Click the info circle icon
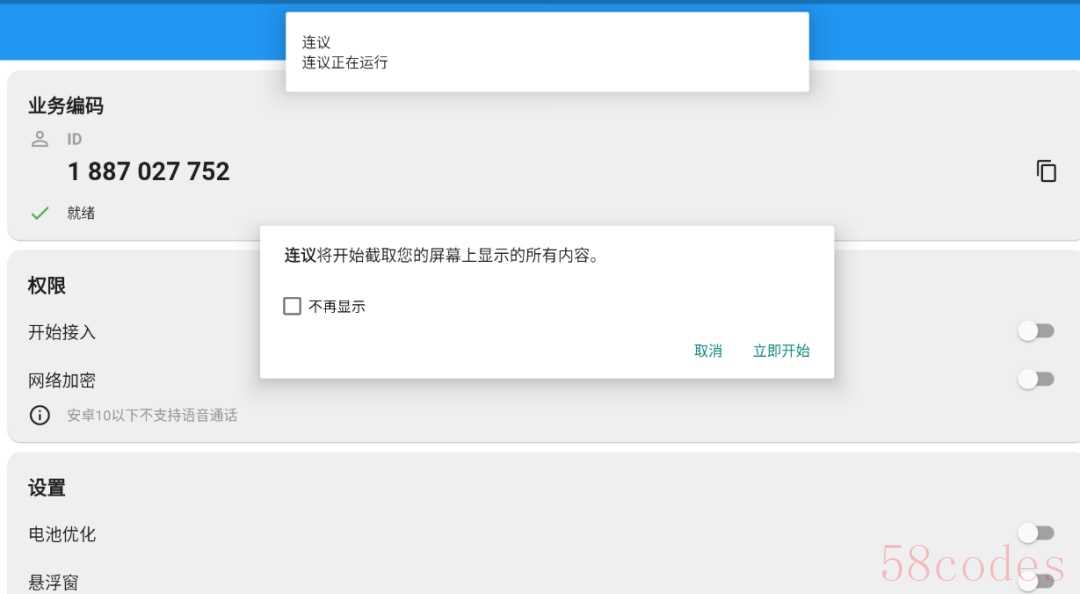The width and height of the screenshot is (1080, 594). click(x=39, y=415)
